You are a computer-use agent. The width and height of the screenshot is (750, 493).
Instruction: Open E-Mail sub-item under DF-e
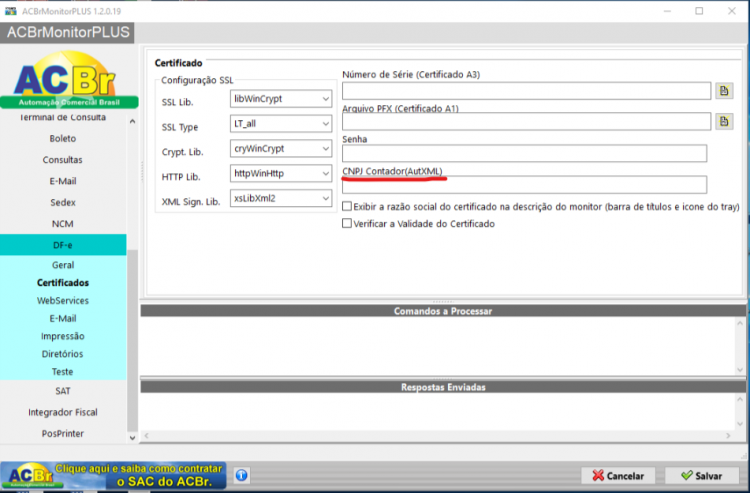click(63, 318)
